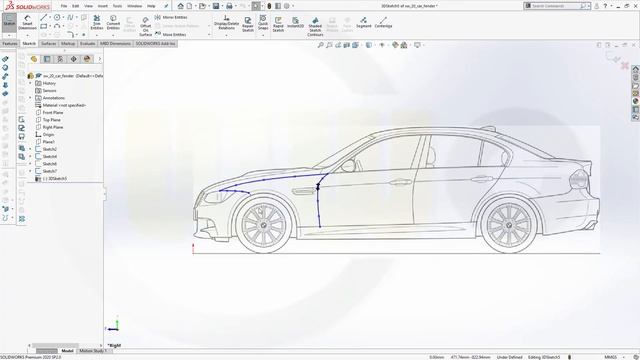The image size is (640, 360).
Task: Open ConfigurationManager panel tab
Action: (60, 59)
